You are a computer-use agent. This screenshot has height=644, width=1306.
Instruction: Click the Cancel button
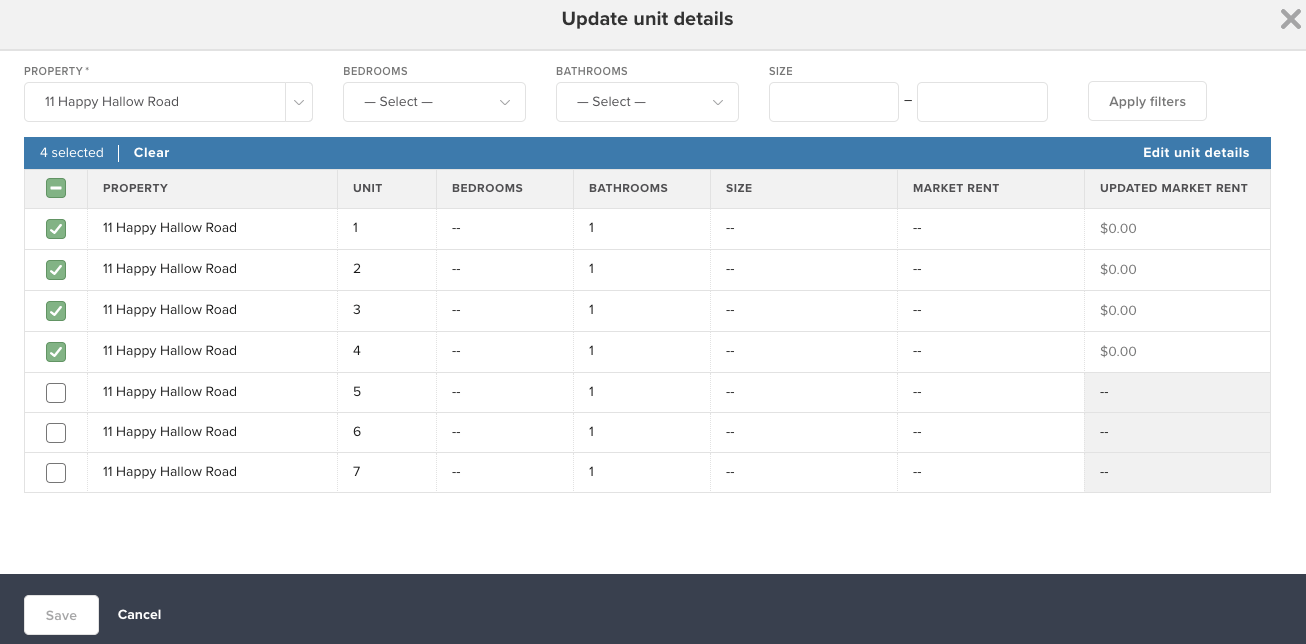click(x=139, y=614)
